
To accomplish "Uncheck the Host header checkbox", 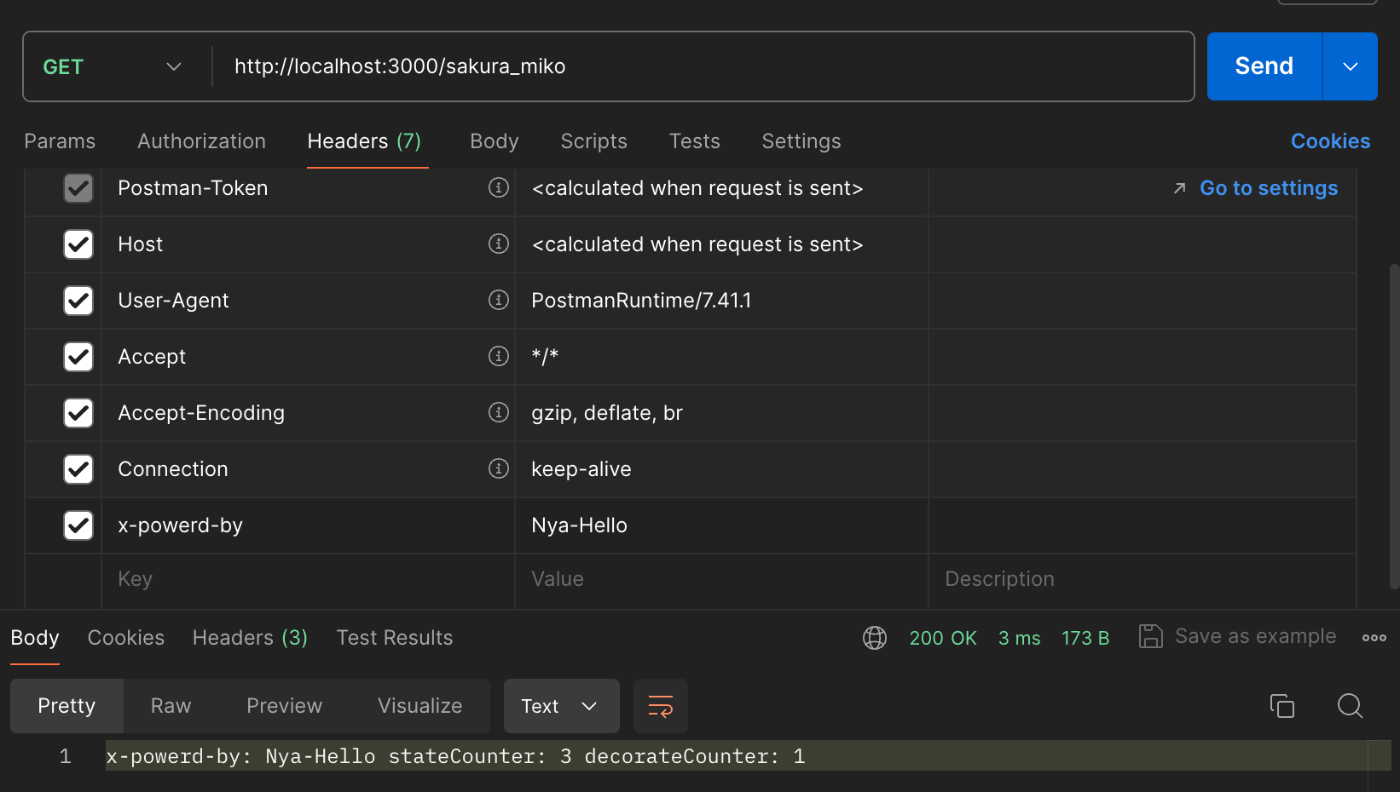I will coord(78,244).
